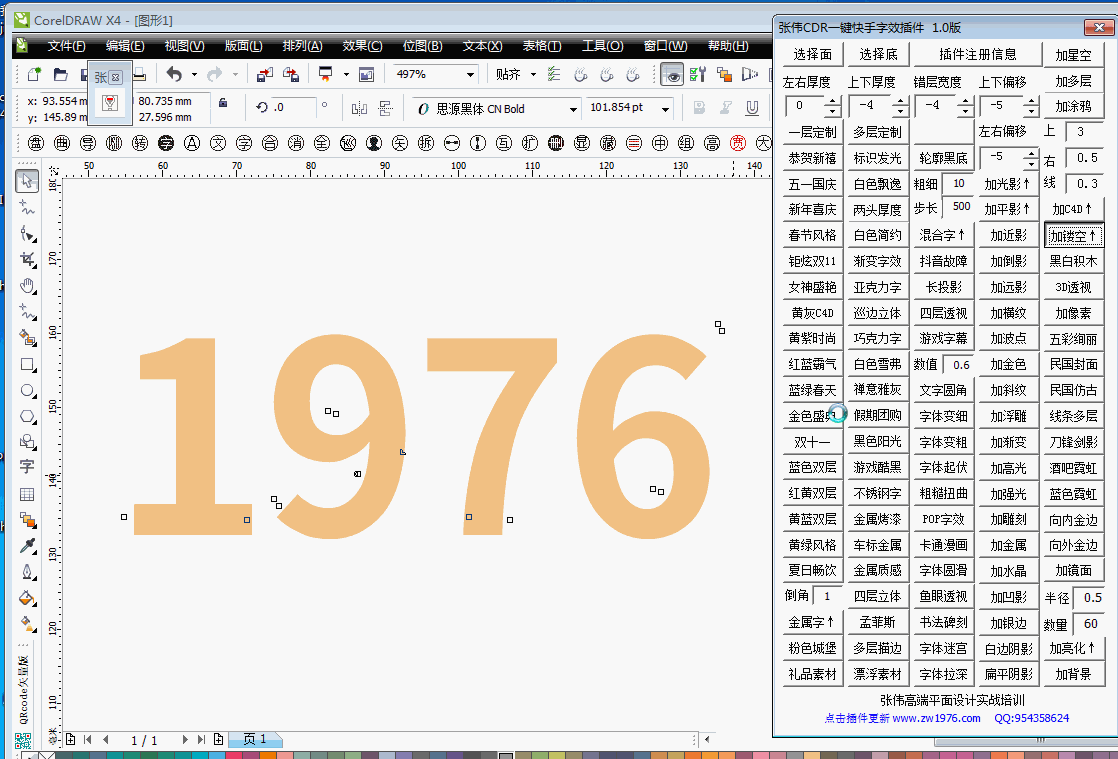The width and height of the screenshot is (1118, 759).
Task: Click the underline U icon
Action: coord(752,108)
